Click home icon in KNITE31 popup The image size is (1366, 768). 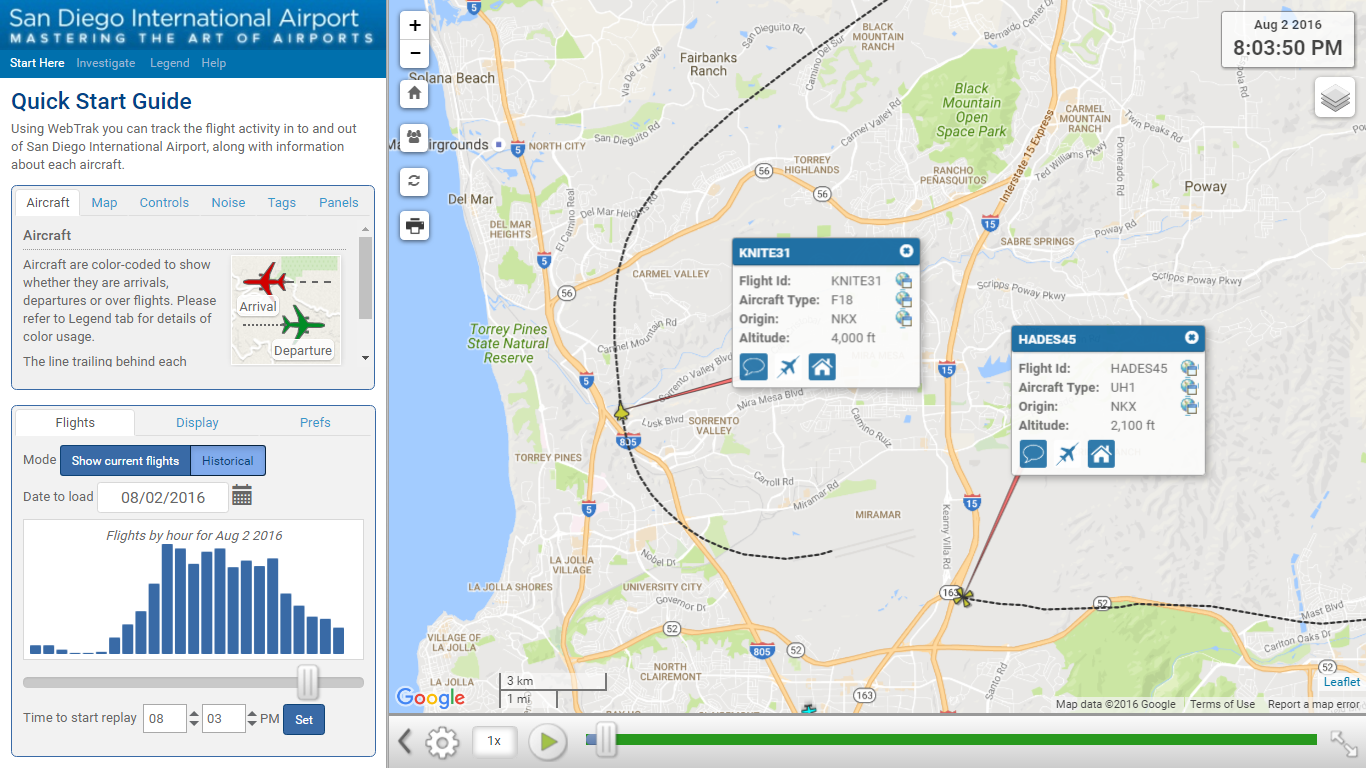[822, 367]
